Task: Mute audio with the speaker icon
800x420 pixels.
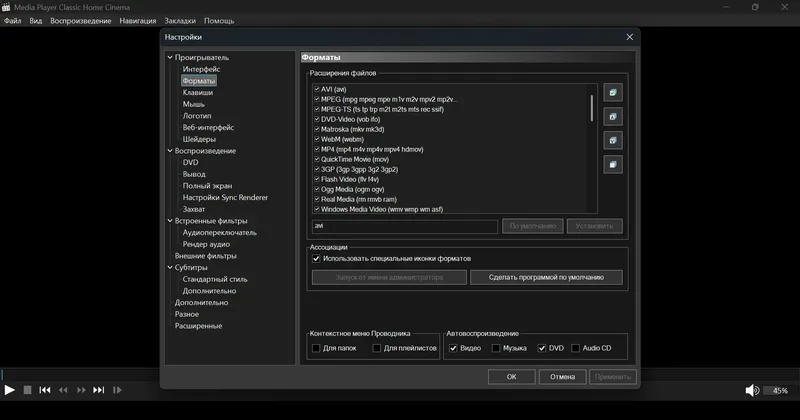Action: coord(752,390)
